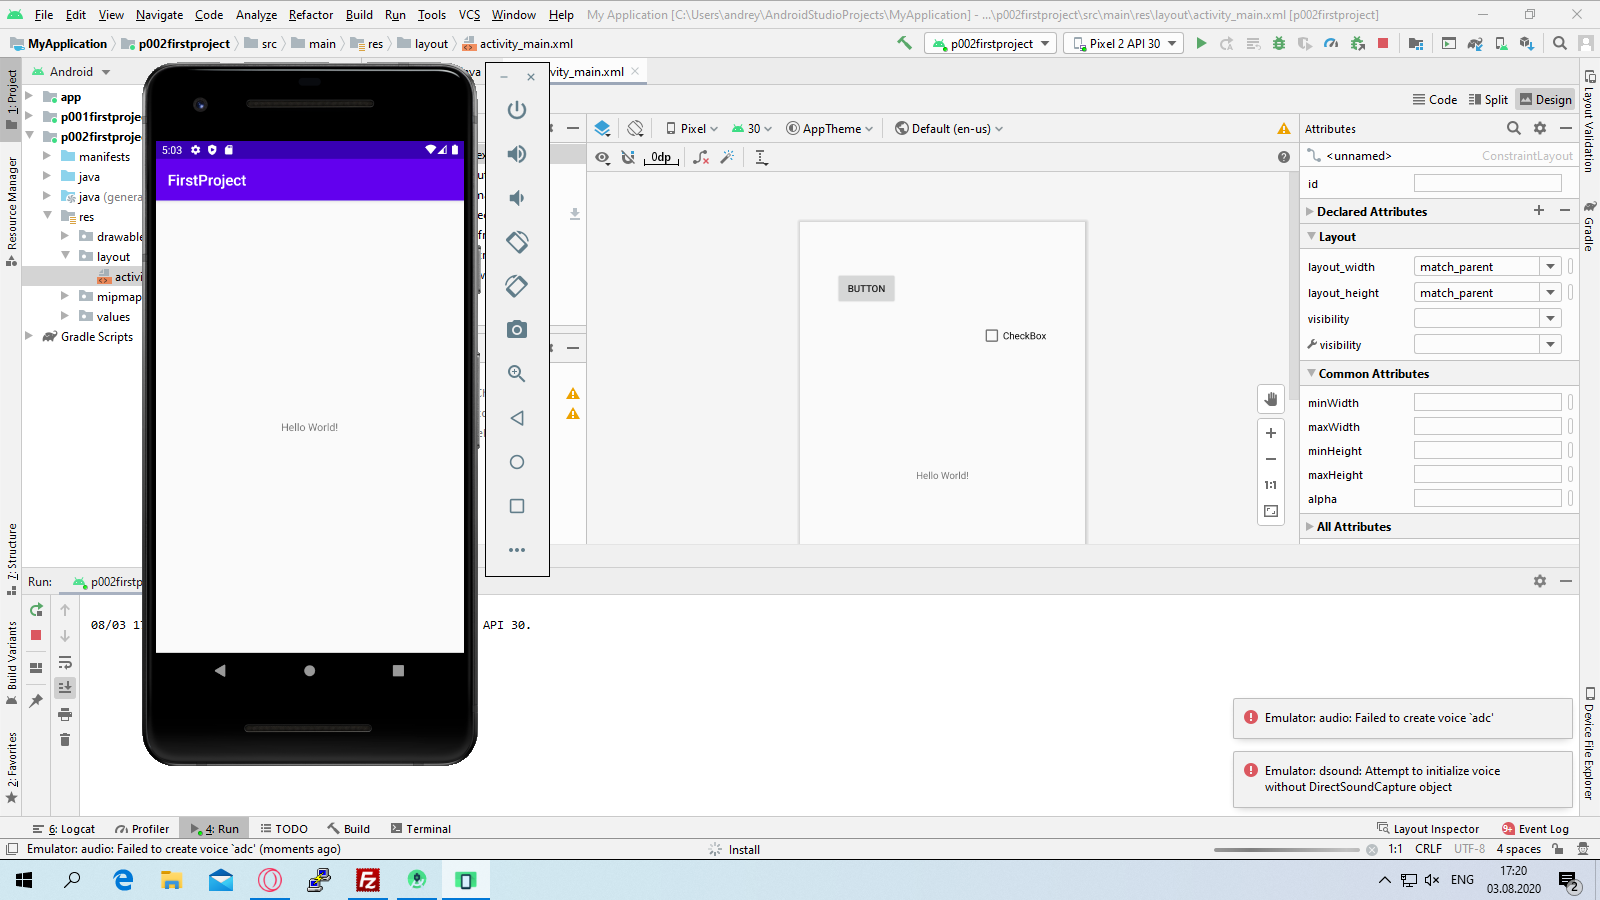Image resolution: width=1600 pixels, height=900 pixels.
Task: Open Layout Inspector
Action: coord(1428,829)
